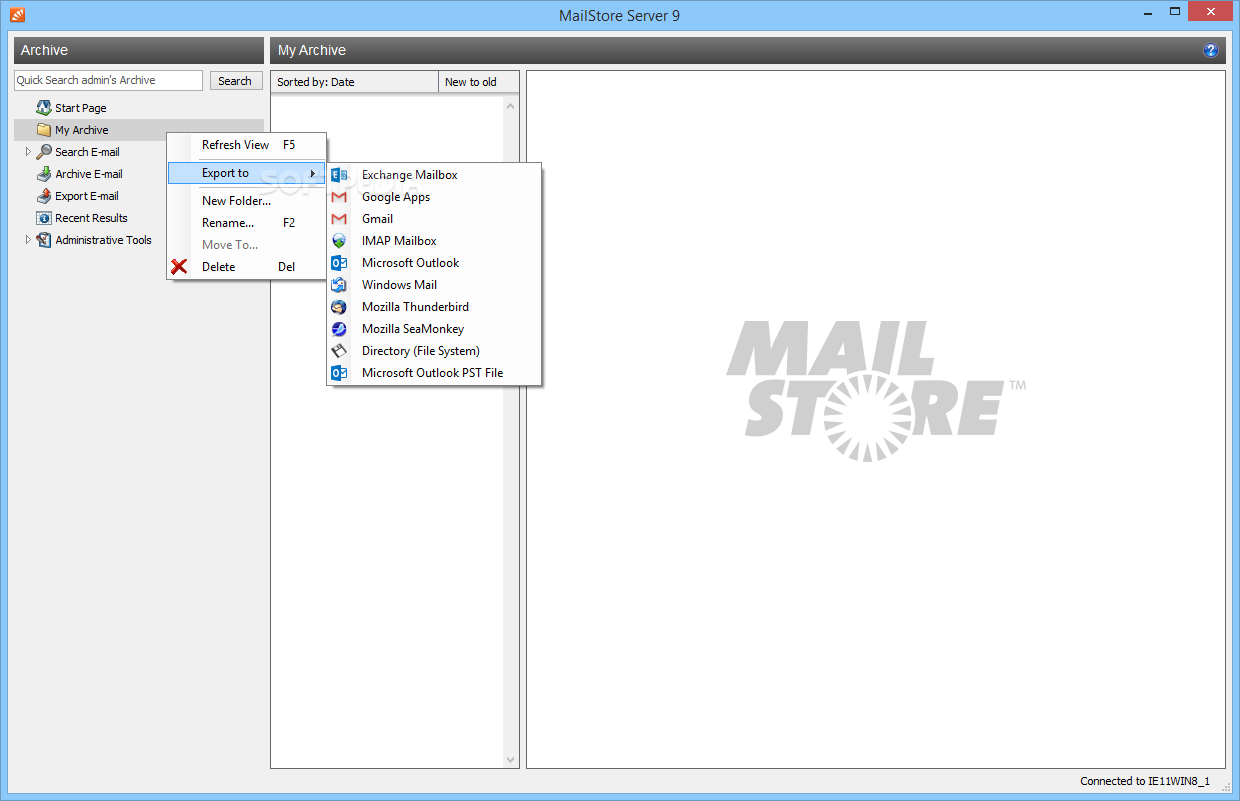The image size is (1240, 801).
Task: Select Windows Mail export target
Action: pos(435,285)
